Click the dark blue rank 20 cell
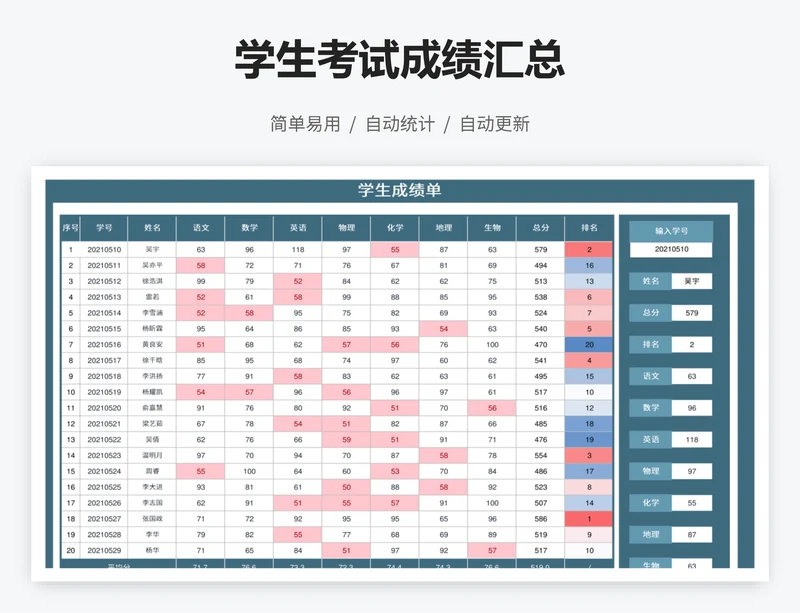This screenshot has height=613, width=800. (x=589, y=345)
